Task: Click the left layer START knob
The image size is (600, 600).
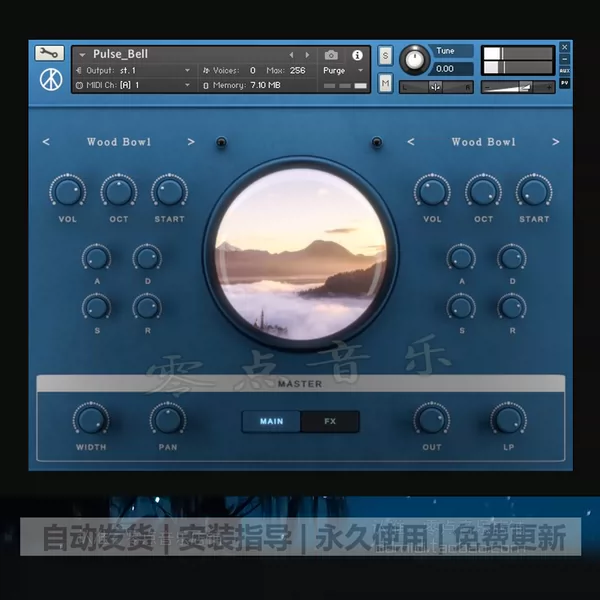Action: (169, 191)
